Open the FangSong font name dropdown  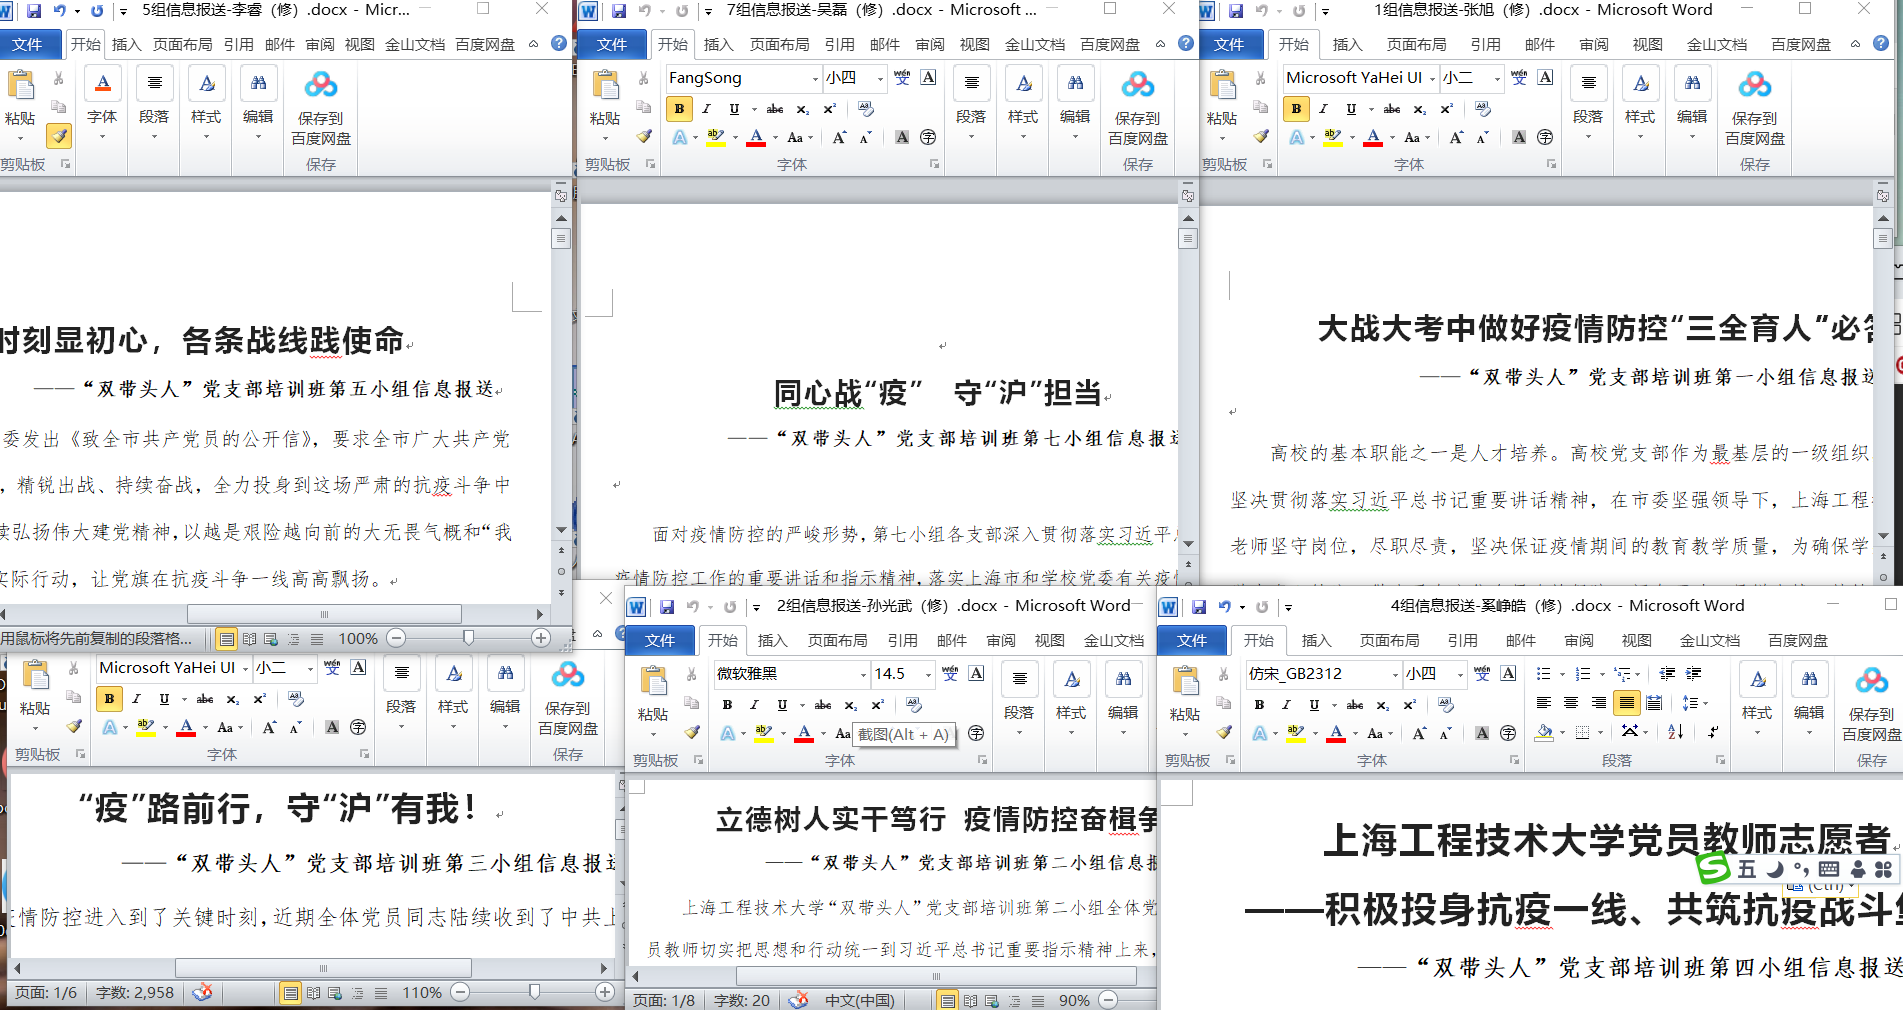coord(815,78)
